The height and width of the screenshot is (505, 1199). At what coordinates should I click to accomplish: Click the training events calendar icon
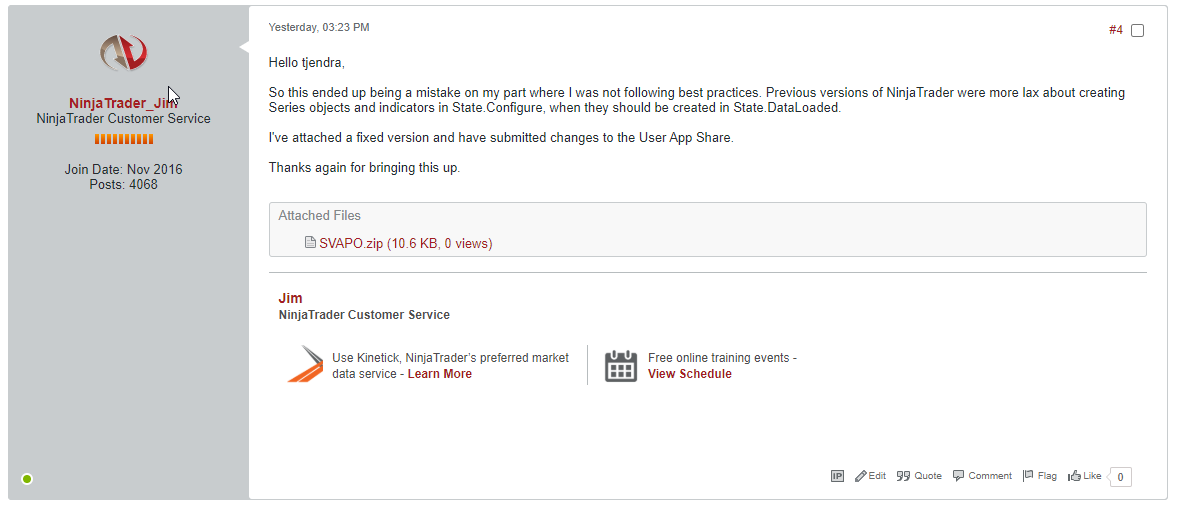click(x=620, y=365)
